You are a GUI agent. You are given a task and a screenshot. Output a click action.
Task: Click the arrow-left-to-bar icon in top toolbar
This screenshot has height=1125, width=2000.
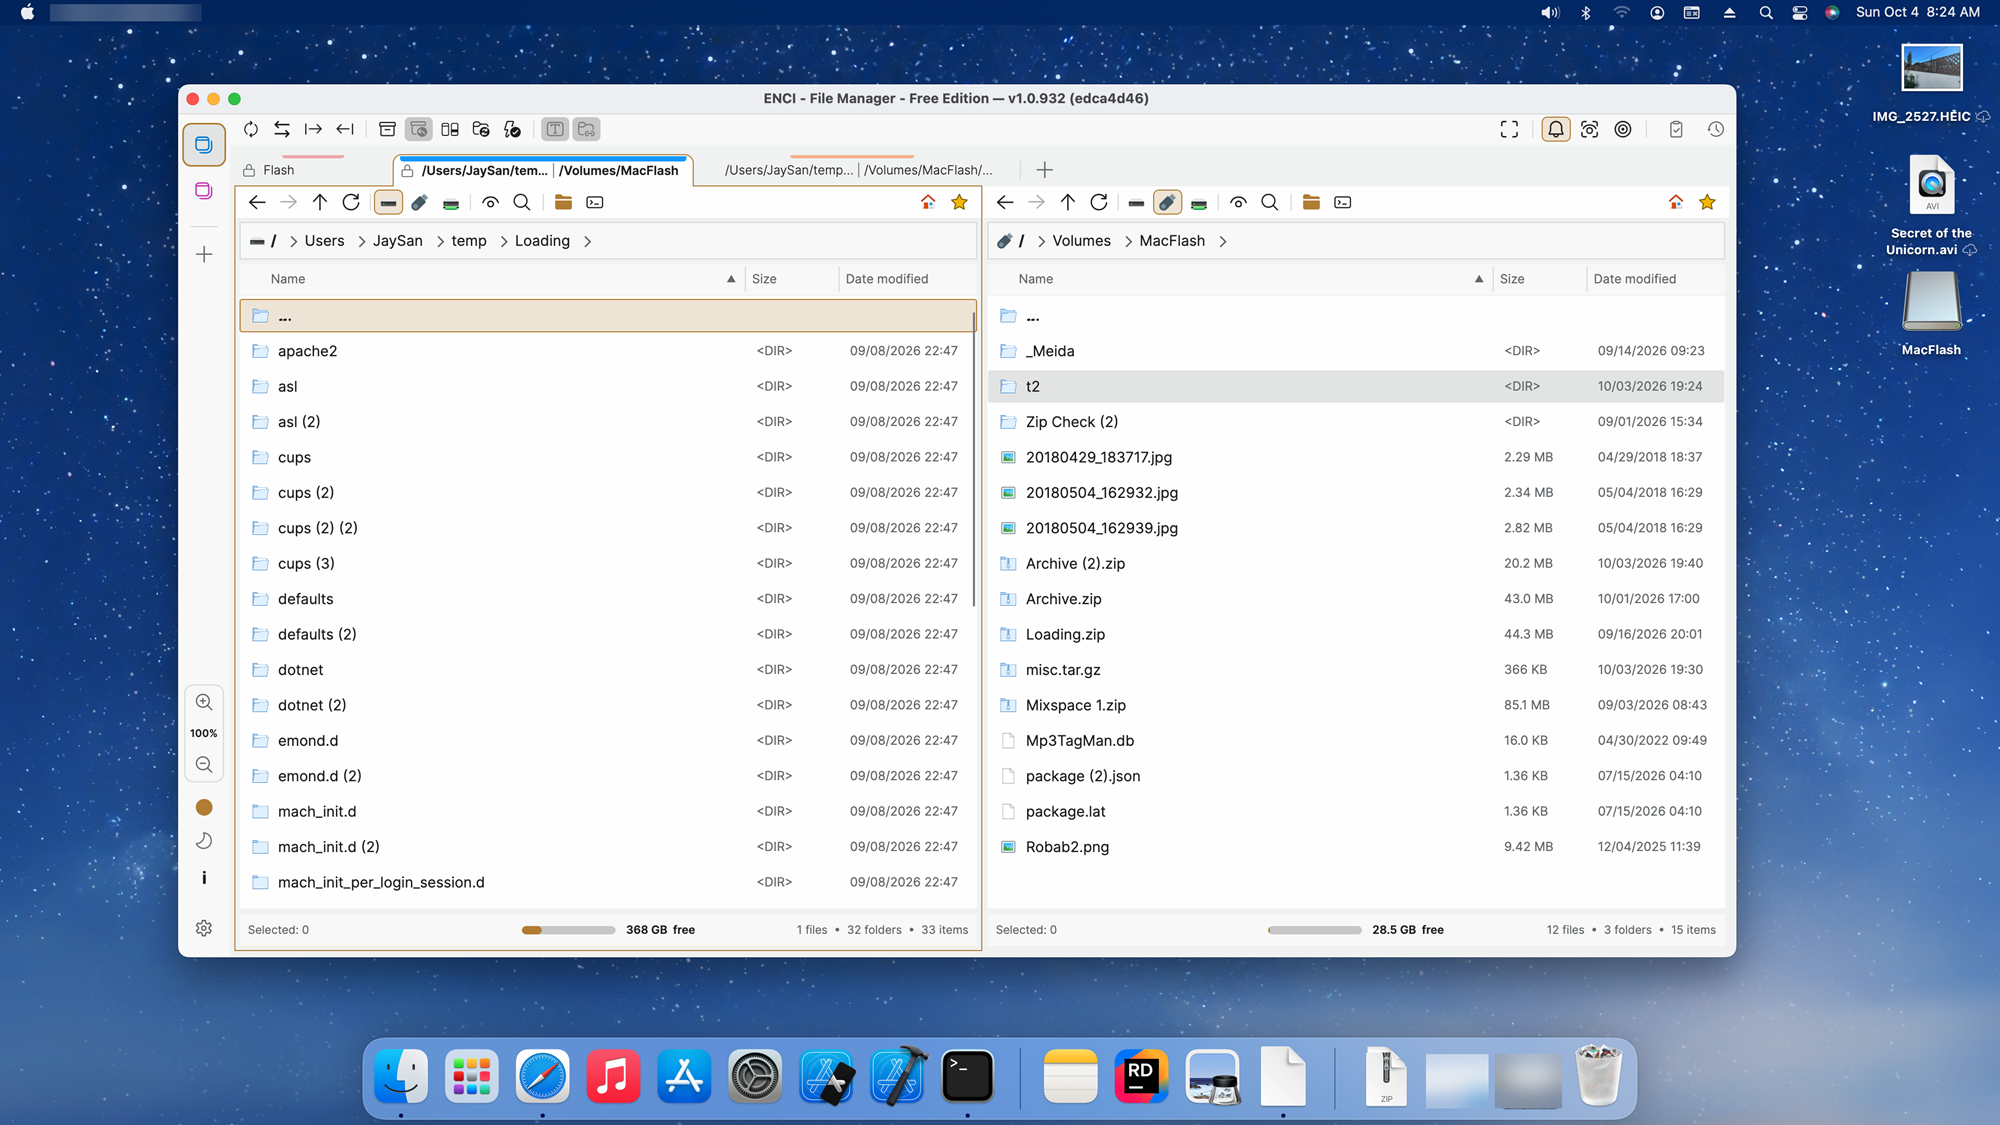tap(345, 129)
